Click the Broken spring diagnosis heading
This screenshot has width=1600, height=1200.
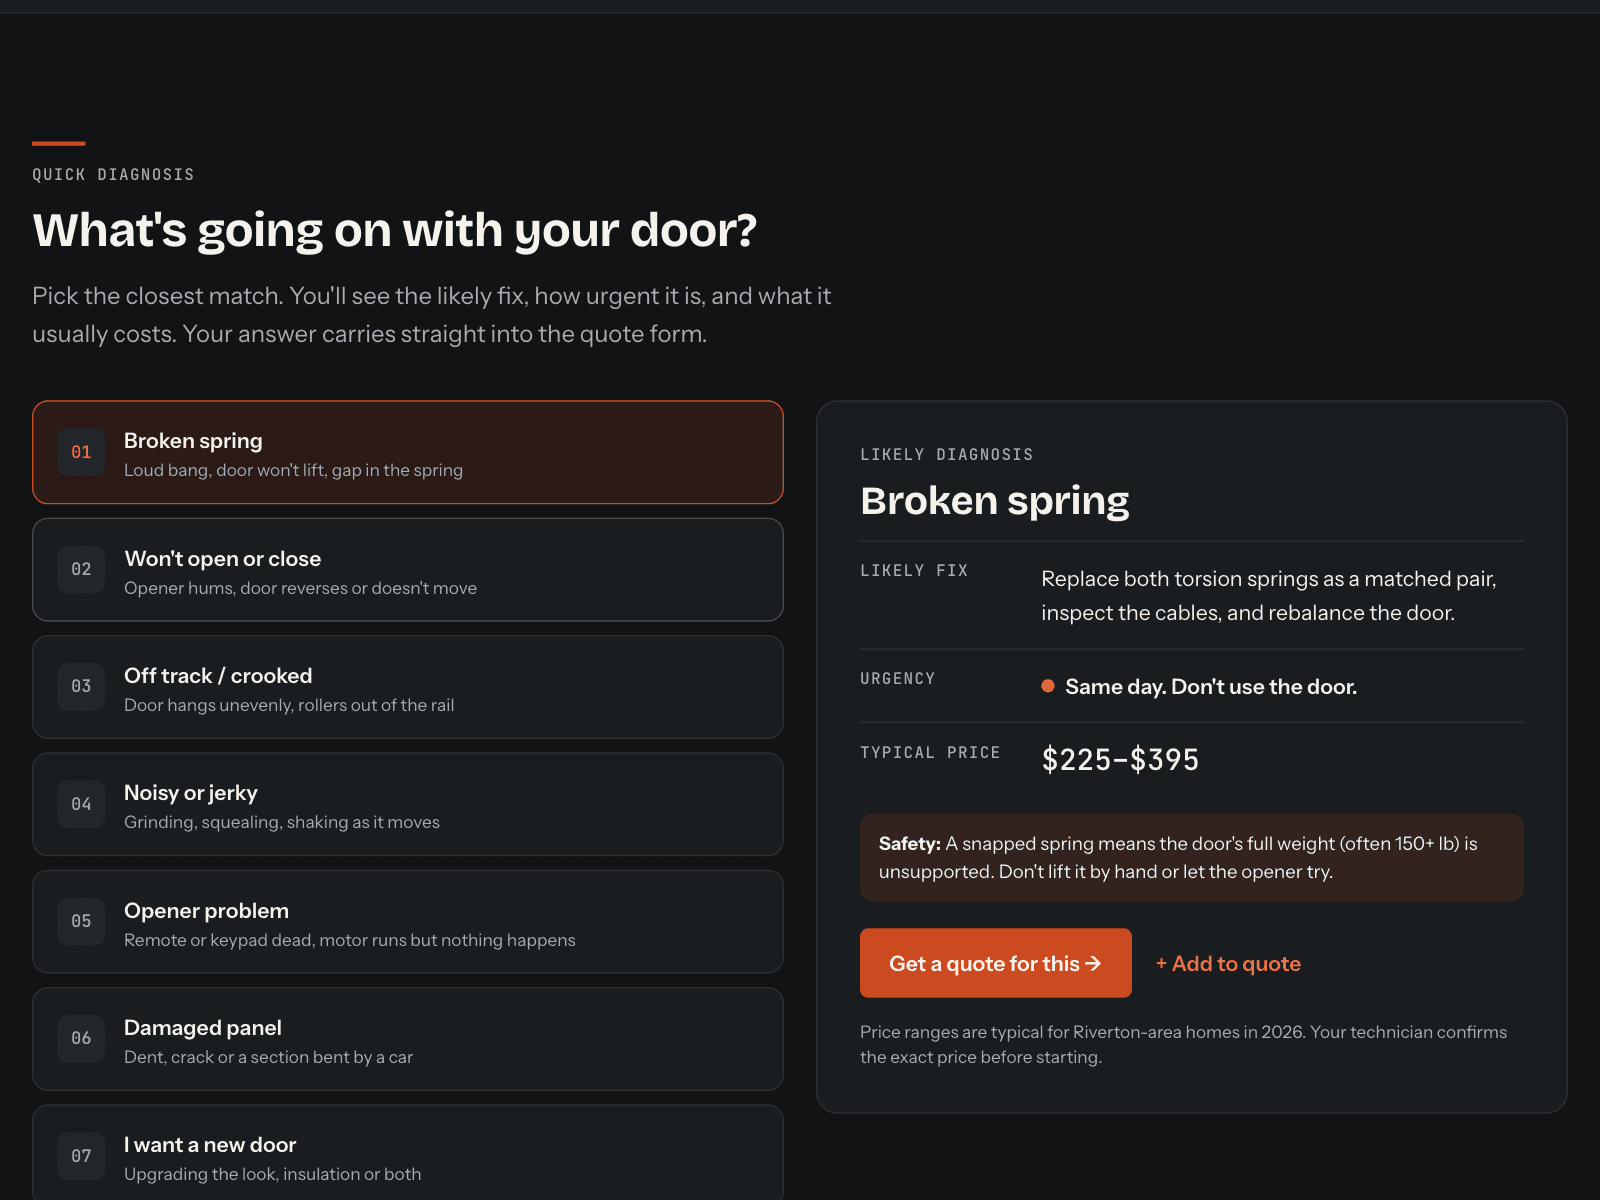pyautogui.click(x=995, y=501)
